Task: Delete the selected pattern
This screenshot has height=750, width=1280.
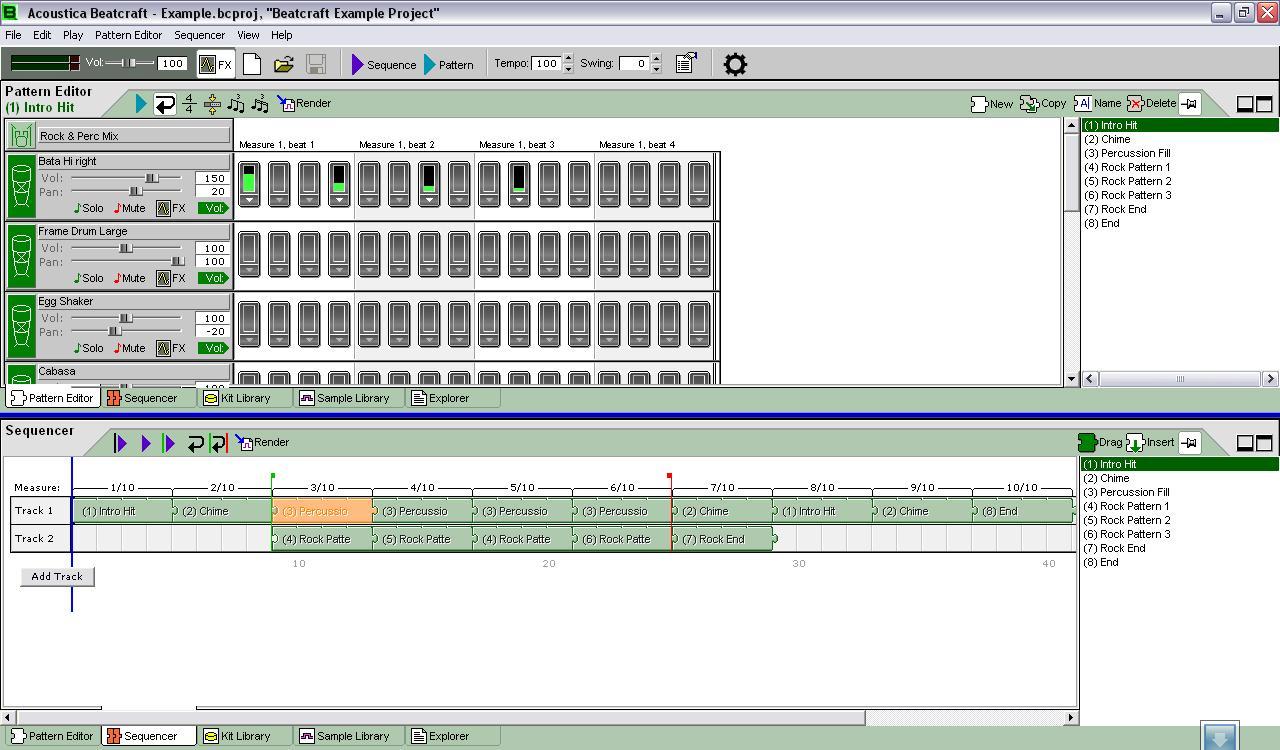Action: 1151,103
